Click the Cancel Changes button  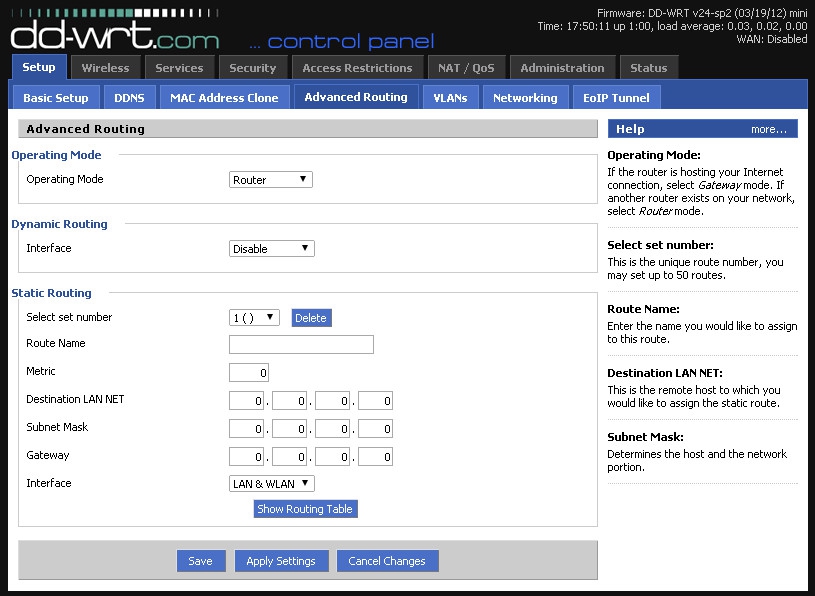coord(387,561)
